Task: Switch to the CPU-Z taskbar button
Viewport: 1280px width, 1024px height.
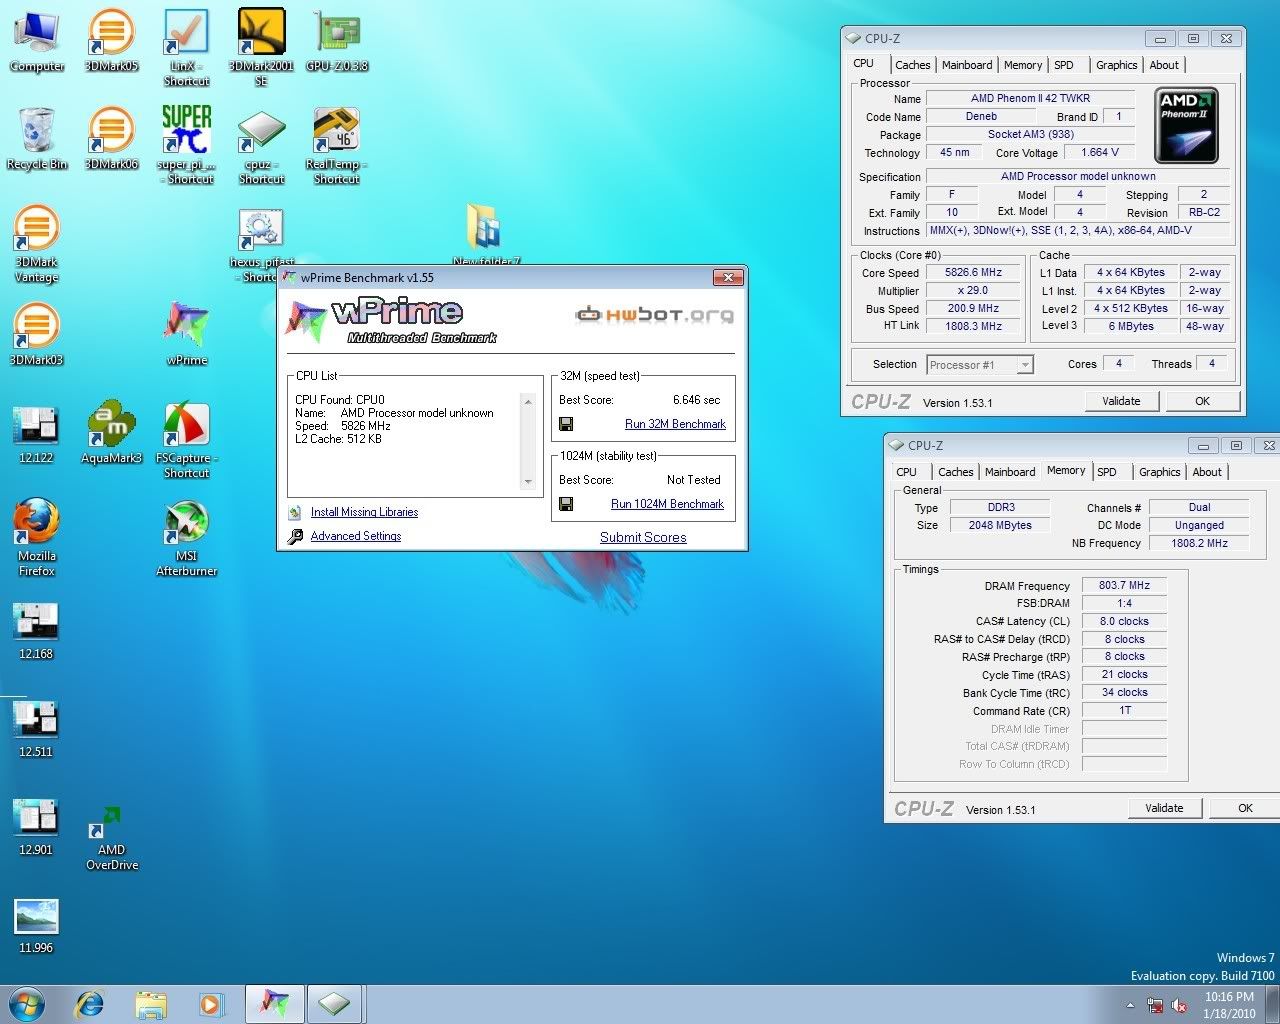Action: click(x=335, y=1004)
